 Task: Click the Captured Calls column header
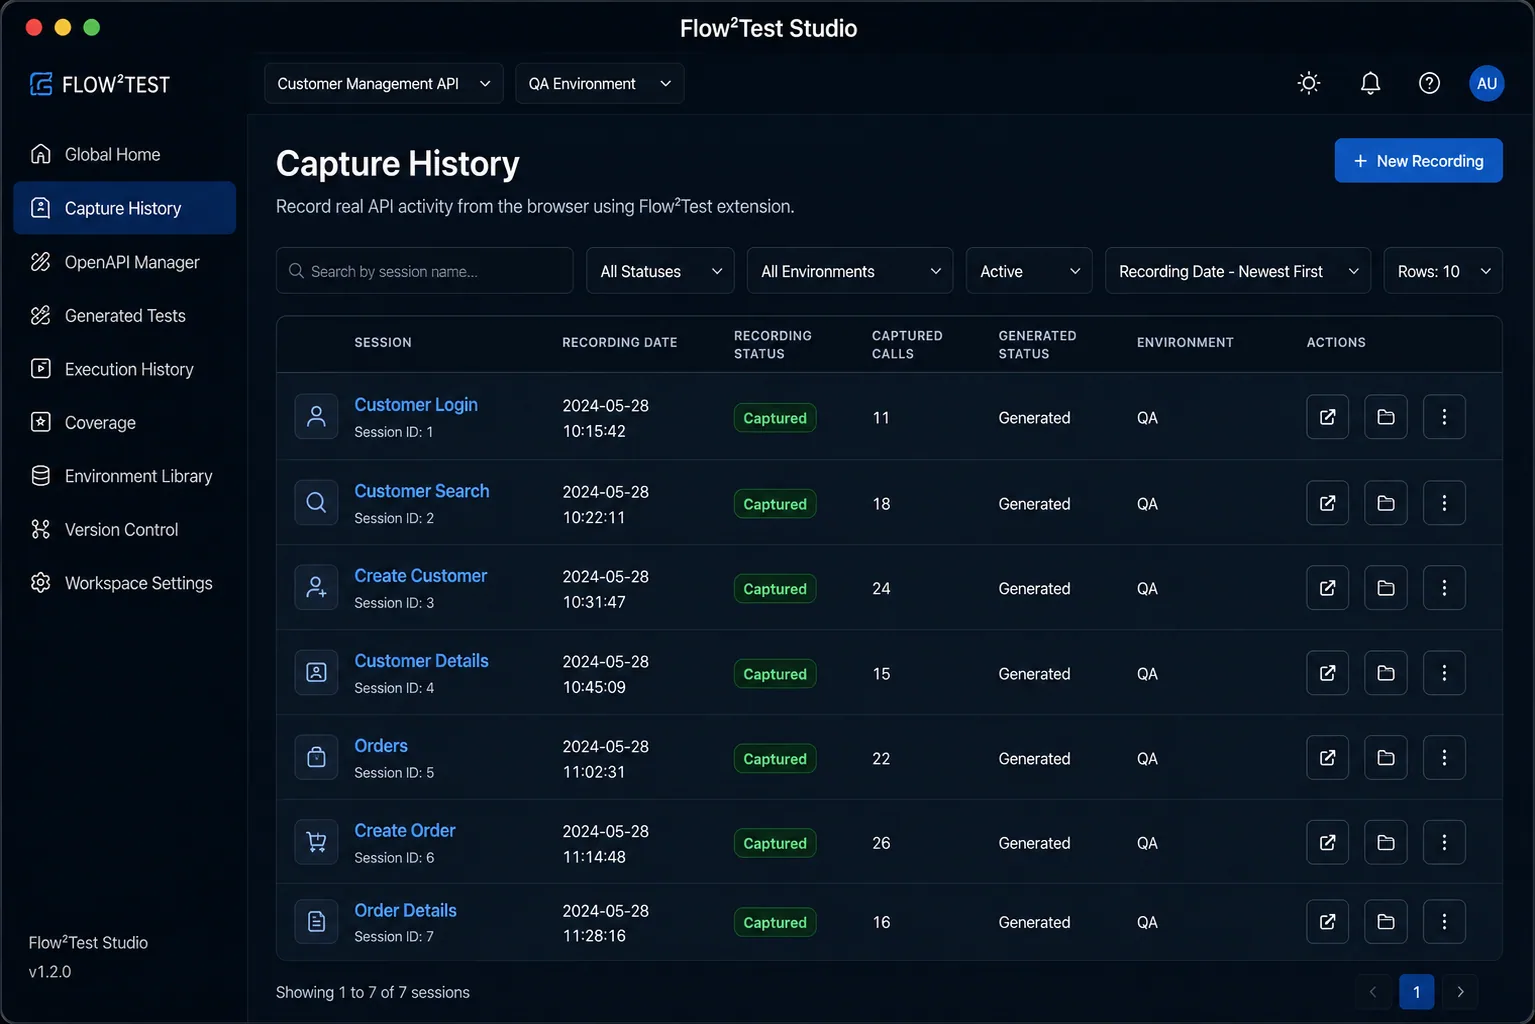[907, 344]
